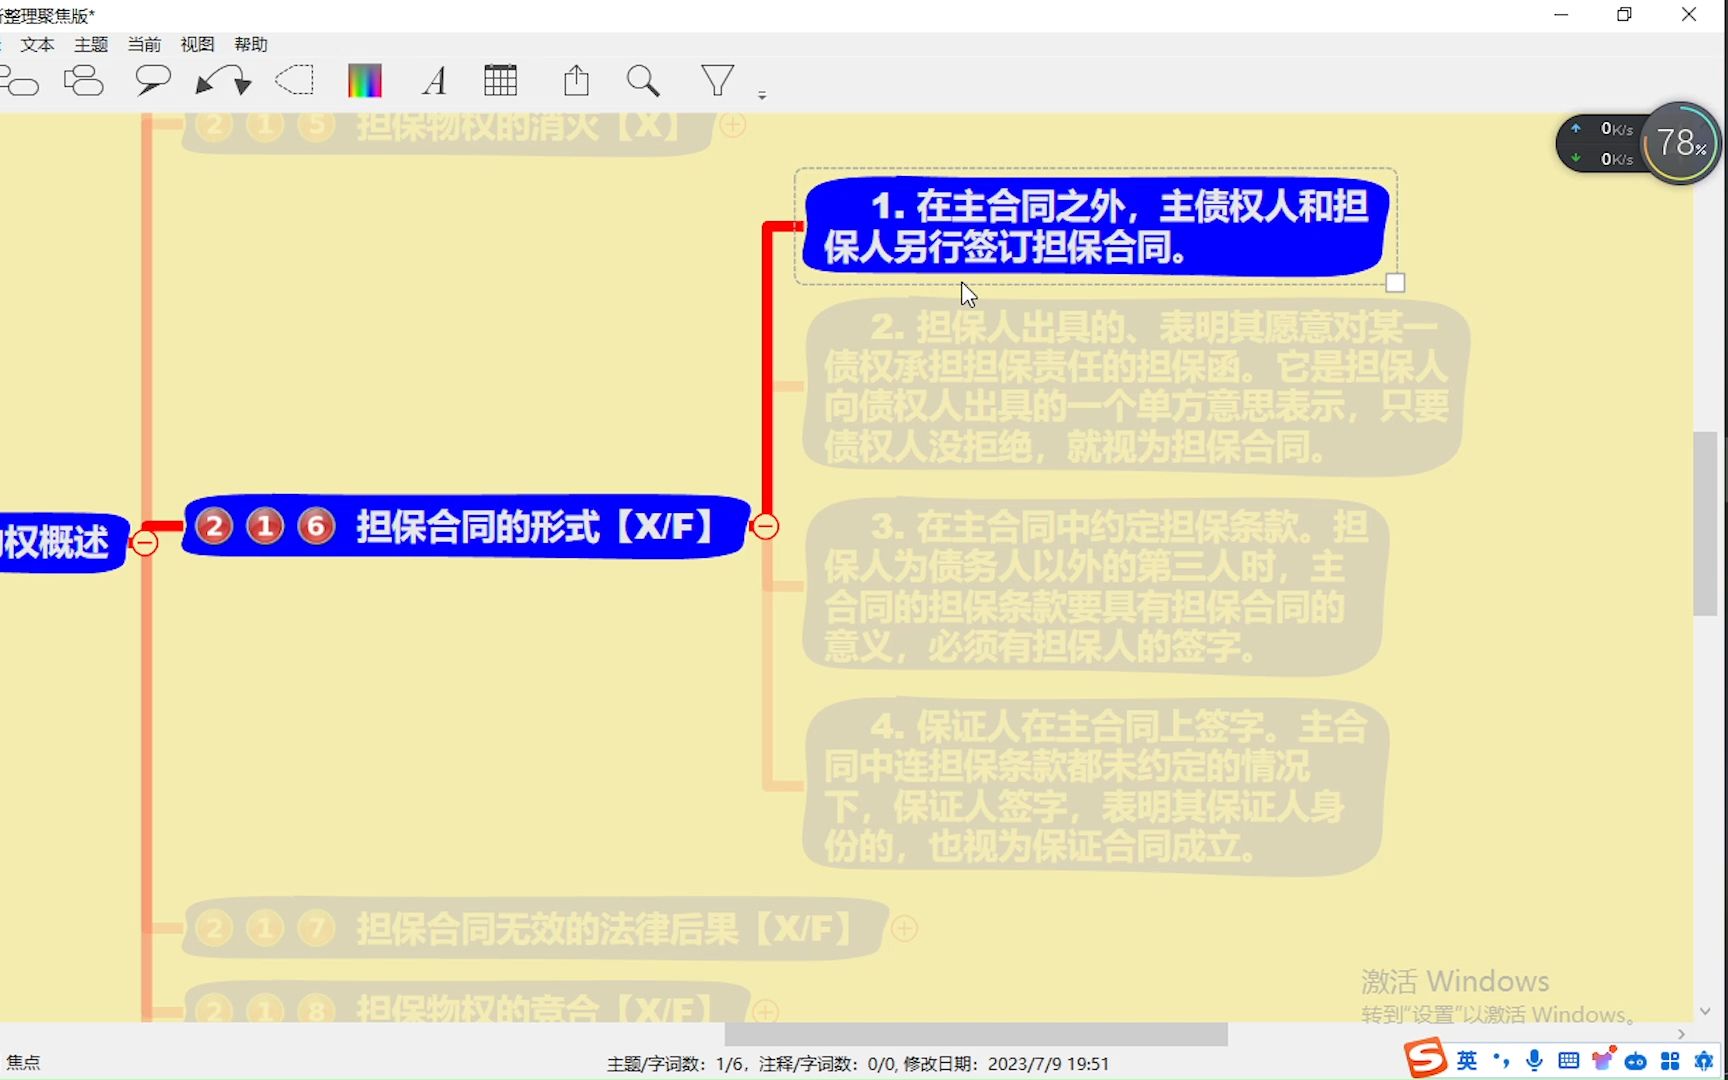Image resolution: width=1728 pixels, height=1080 pixels.
Task: Collapse the 担保合同的形式 branch
Action: pos(766,527)
